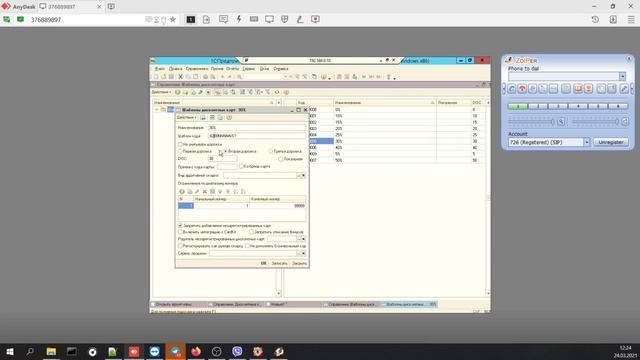640x360 pixels.
Task: Toggle 'Запретить добавление незарегистрированных карт' checkbox
Action: tap(180, 225)
